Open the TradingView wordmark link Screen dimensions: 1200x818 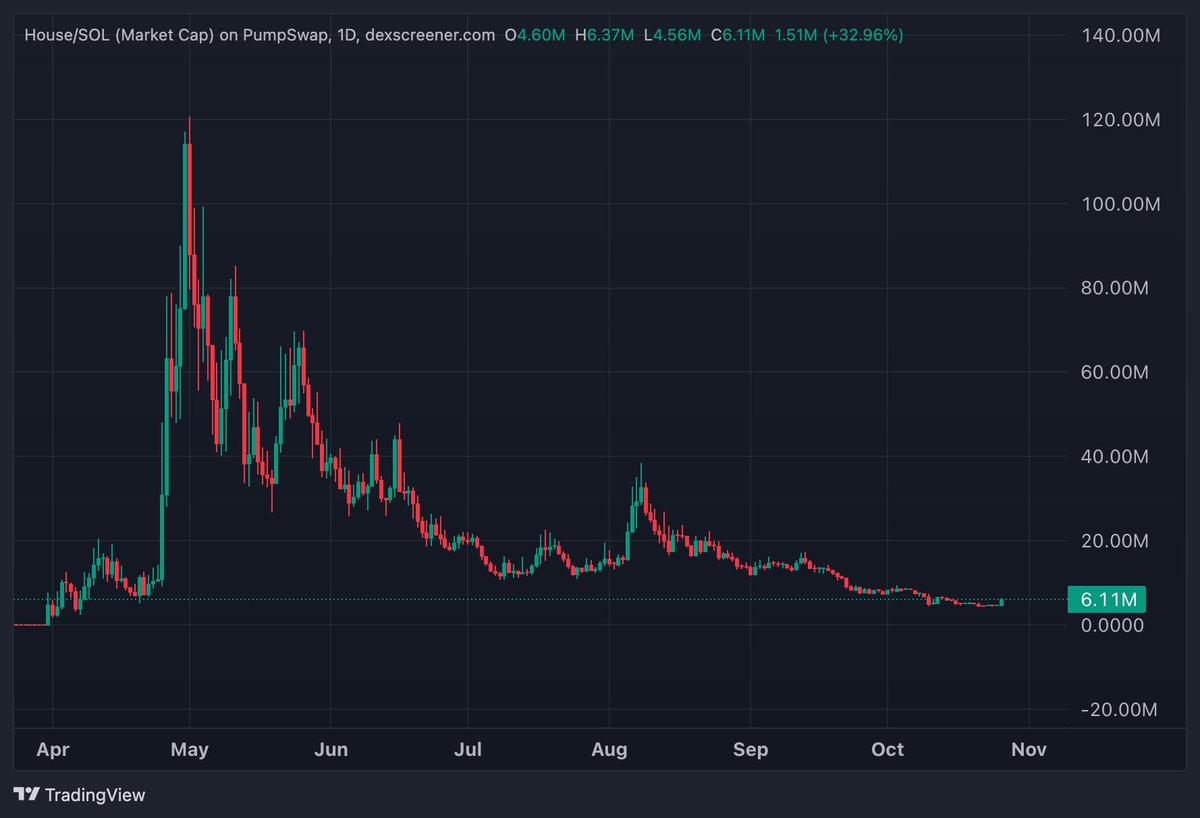96,795
